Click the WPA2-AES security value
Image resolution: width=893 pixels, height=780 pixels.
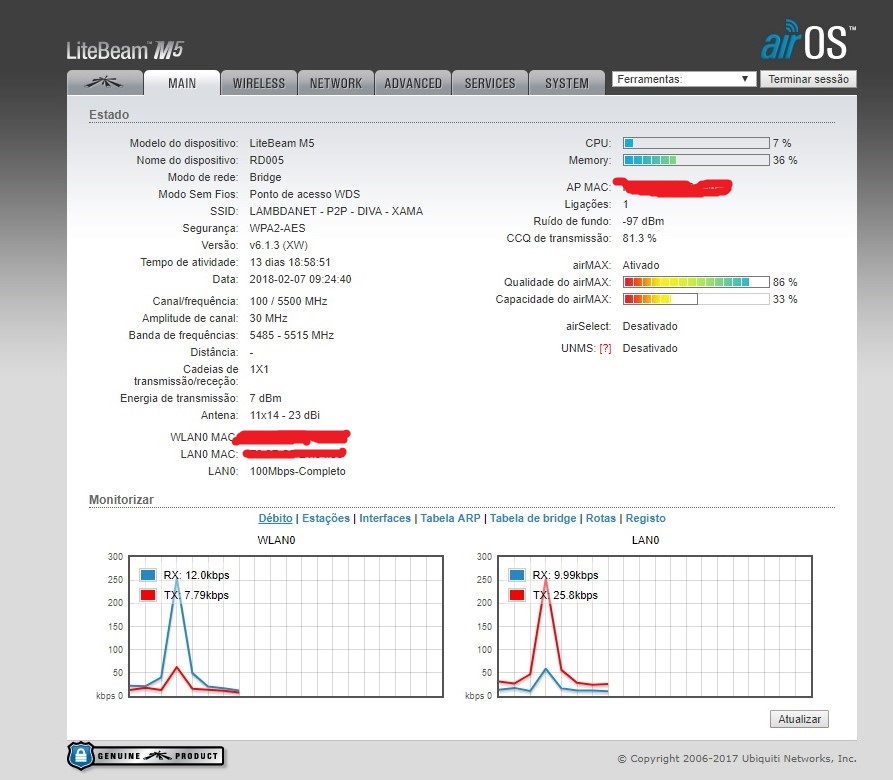click(x=277, y=228)
